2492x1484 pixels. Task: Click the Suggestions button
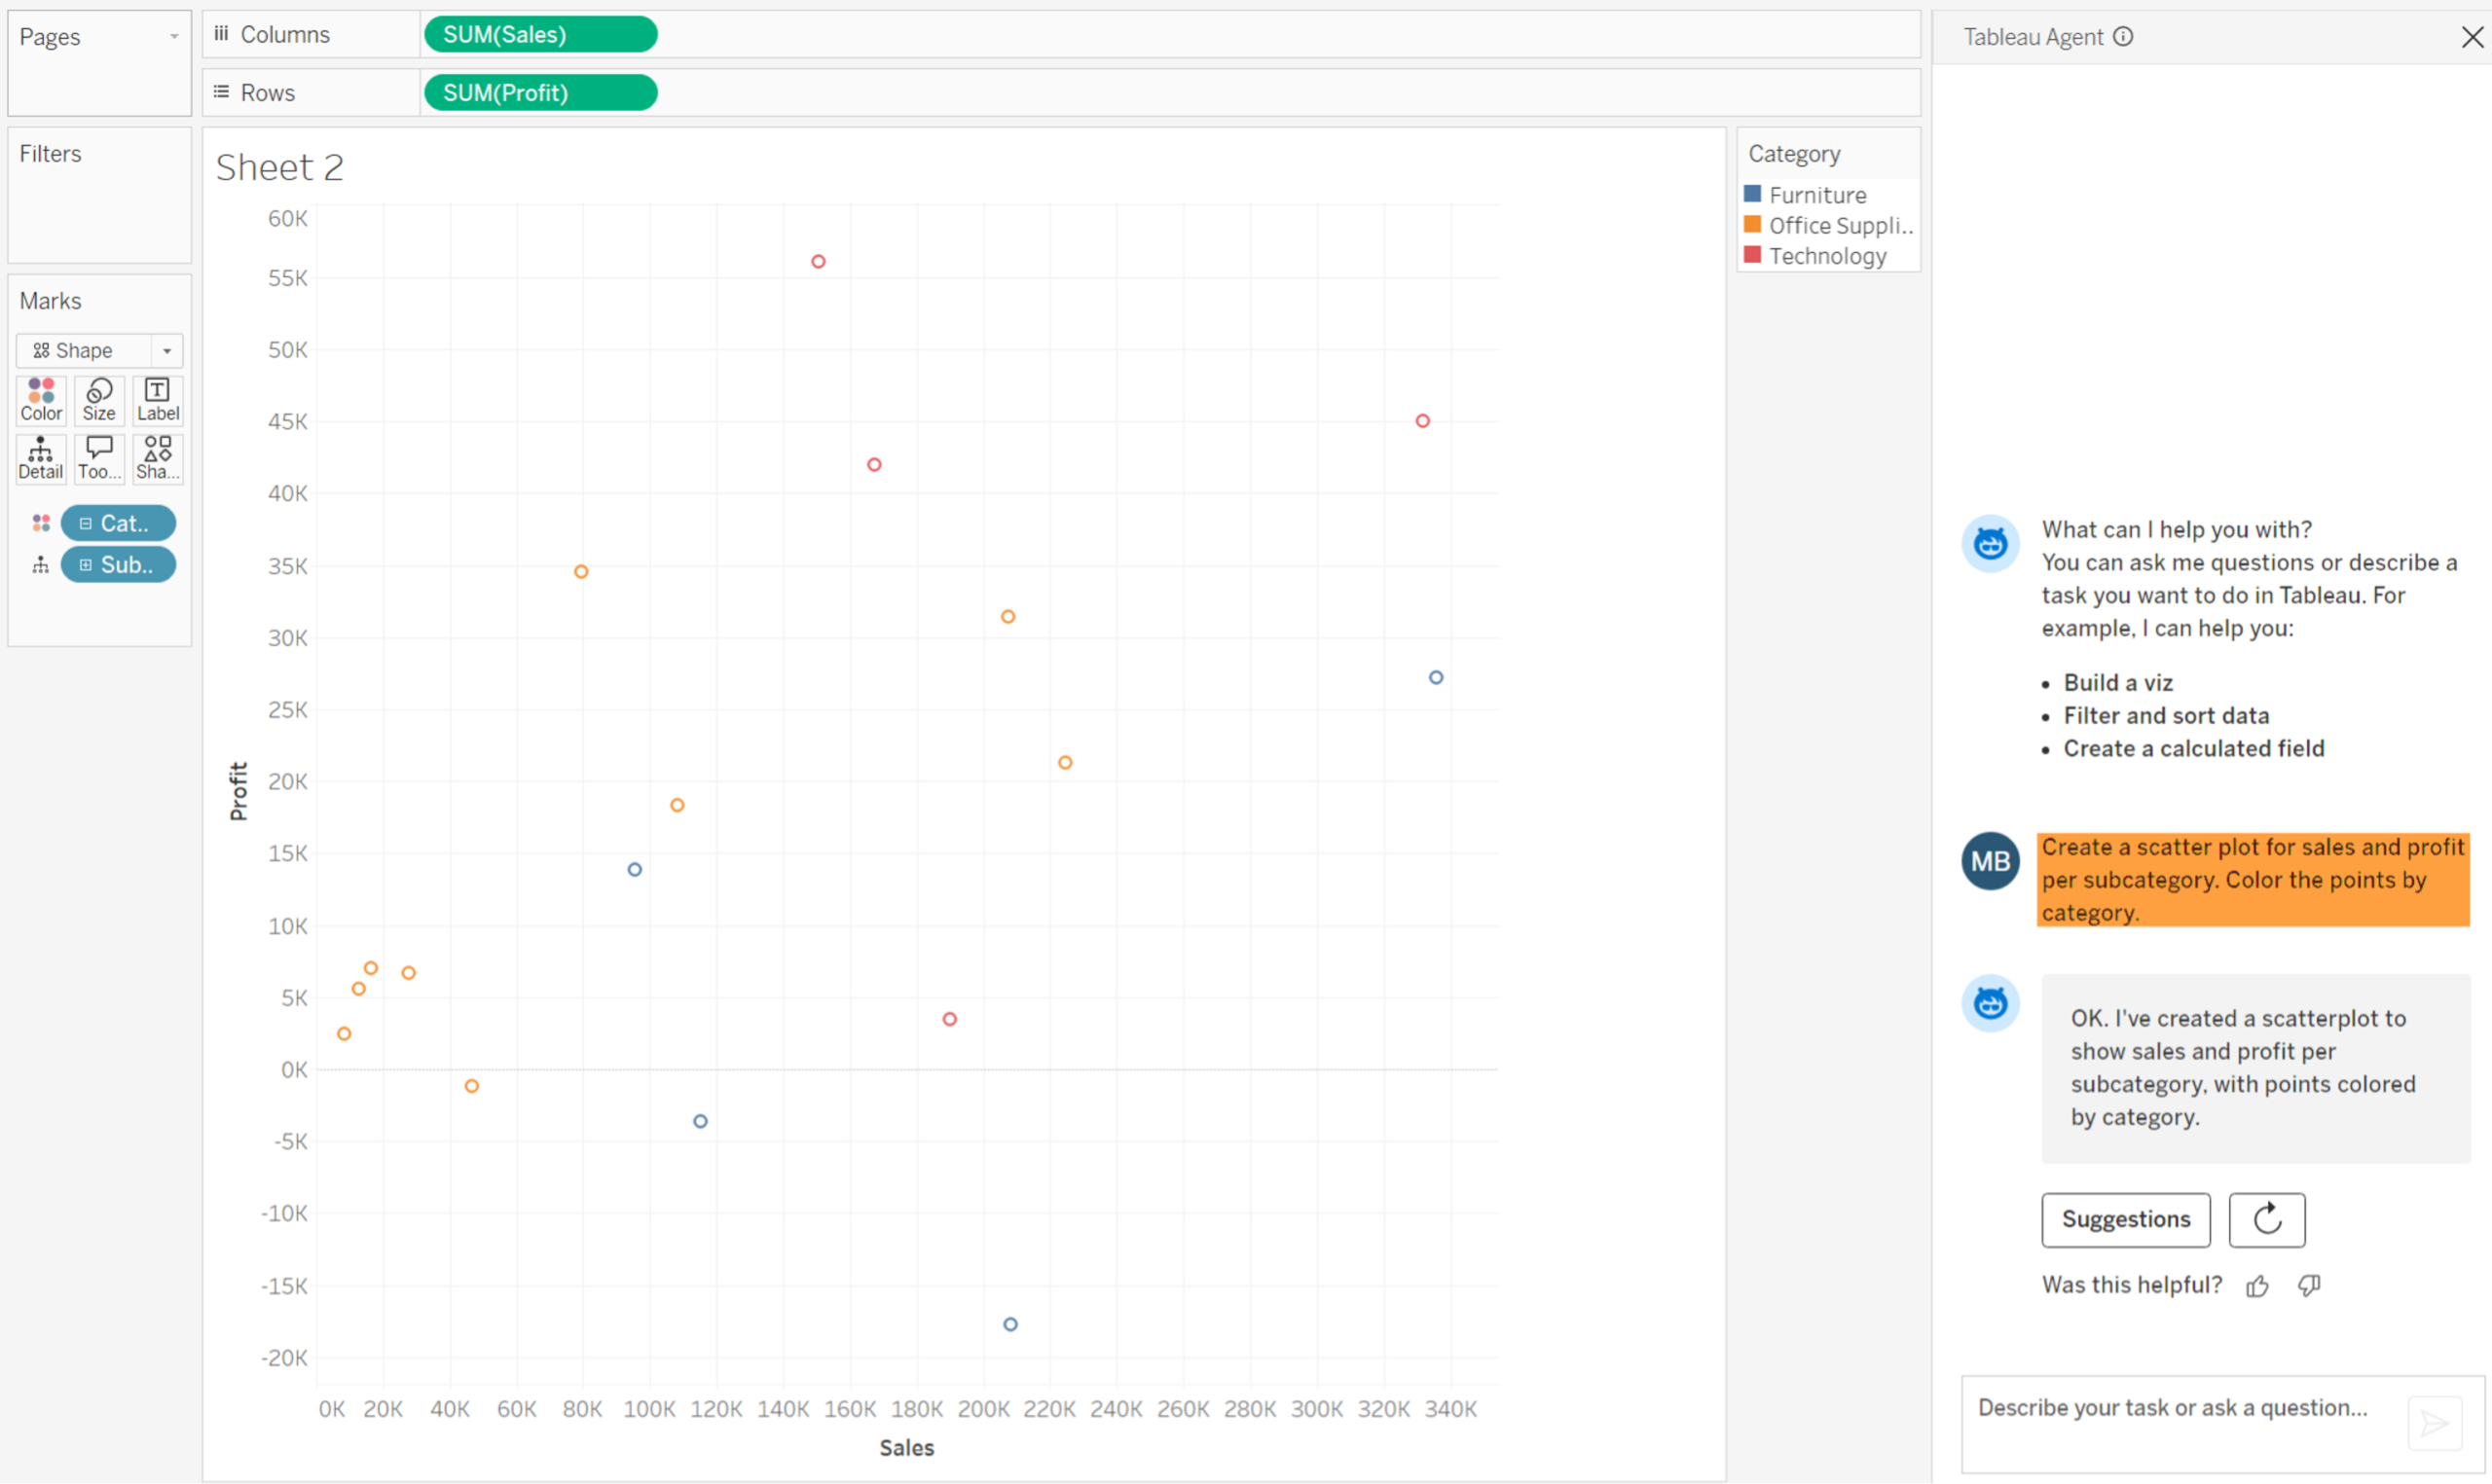(2125, 1219)
